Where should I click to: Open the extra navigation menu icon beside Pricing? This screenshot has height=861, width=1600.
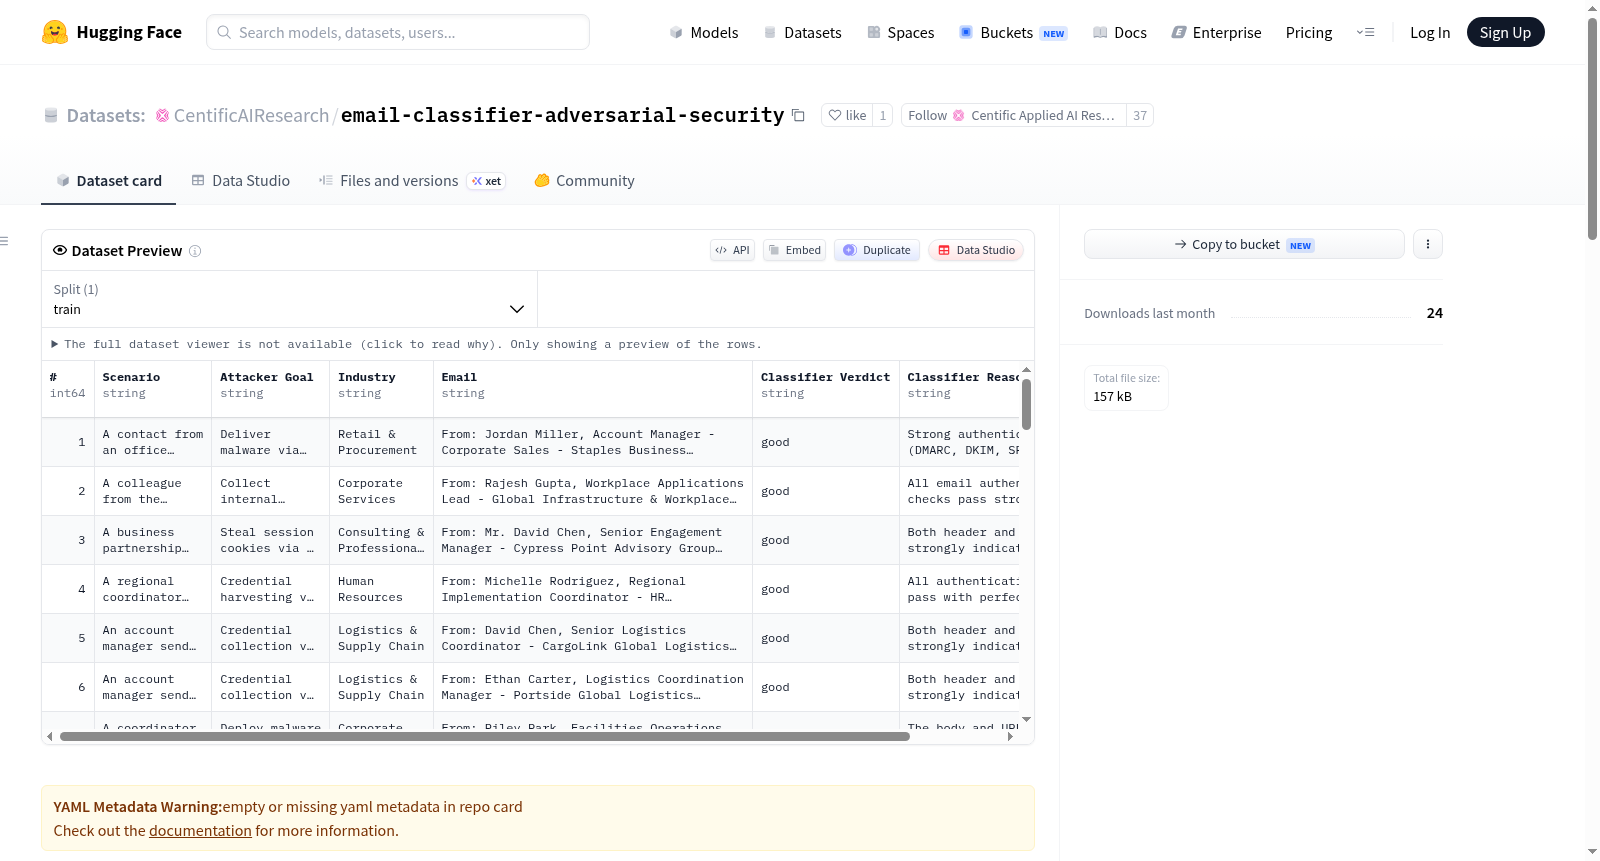pyautogui.click(x=1365, y=32)
